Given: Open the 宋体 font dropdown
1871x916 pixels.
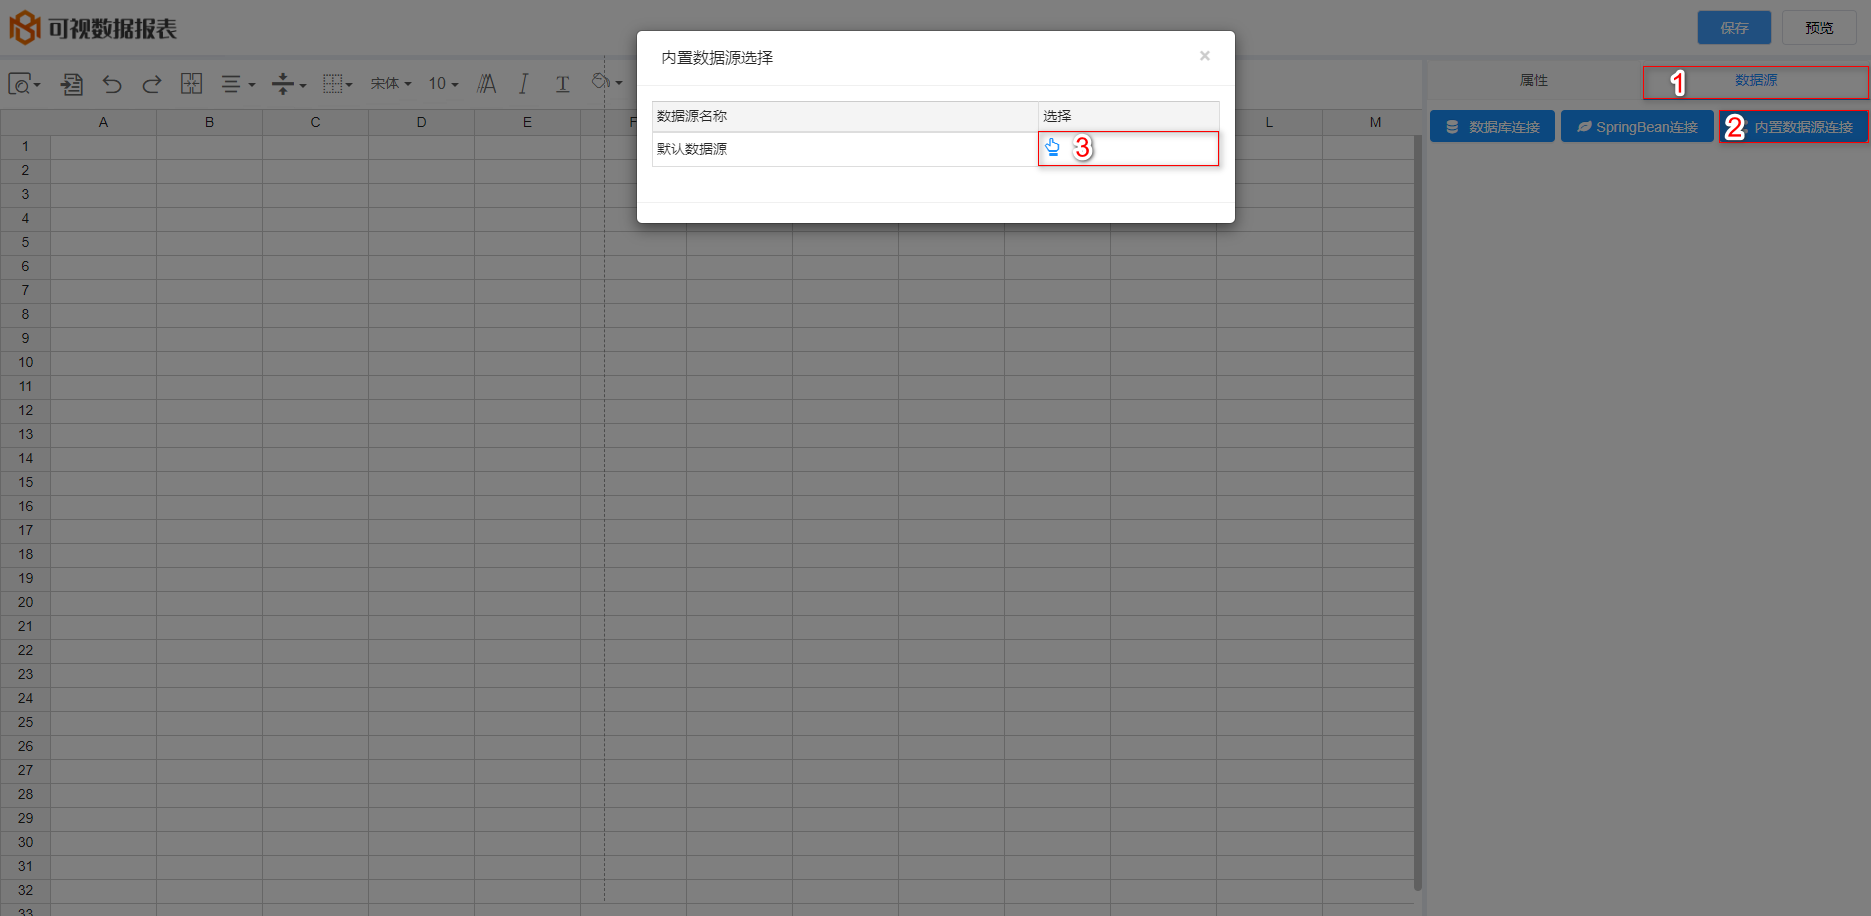Looking at the screenshot, I should coord(391,84).
